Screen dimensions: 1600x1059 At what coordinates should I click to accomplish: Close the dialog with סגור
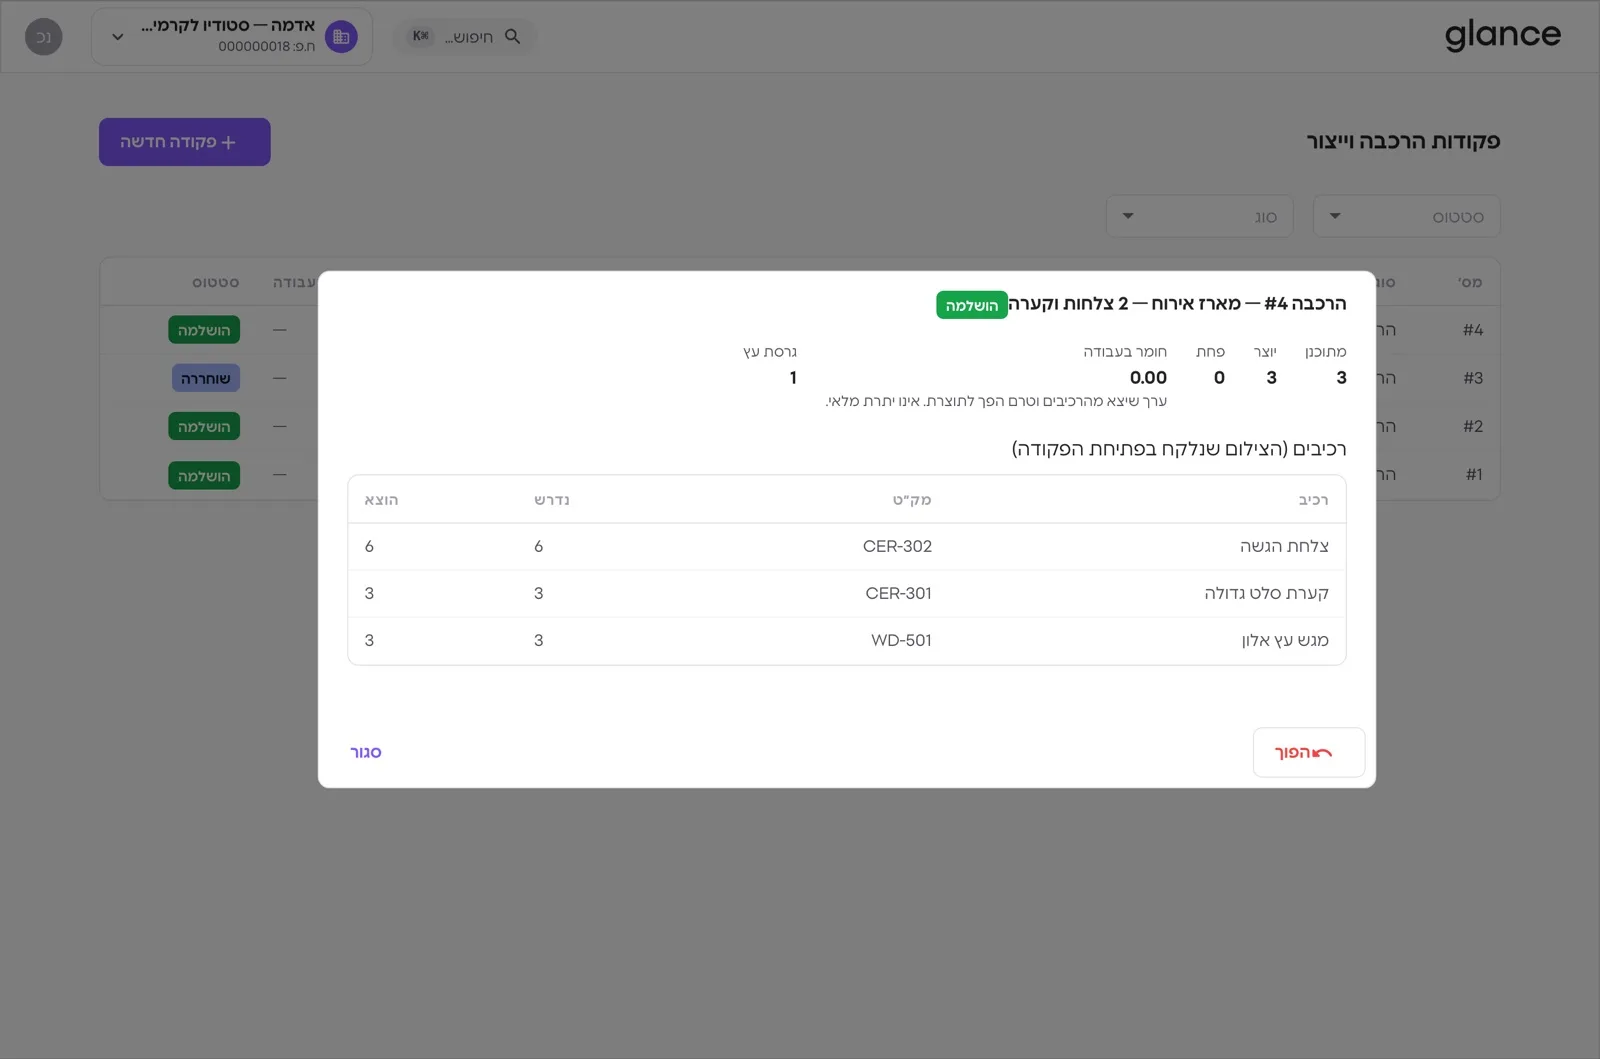tap(366, 752)
